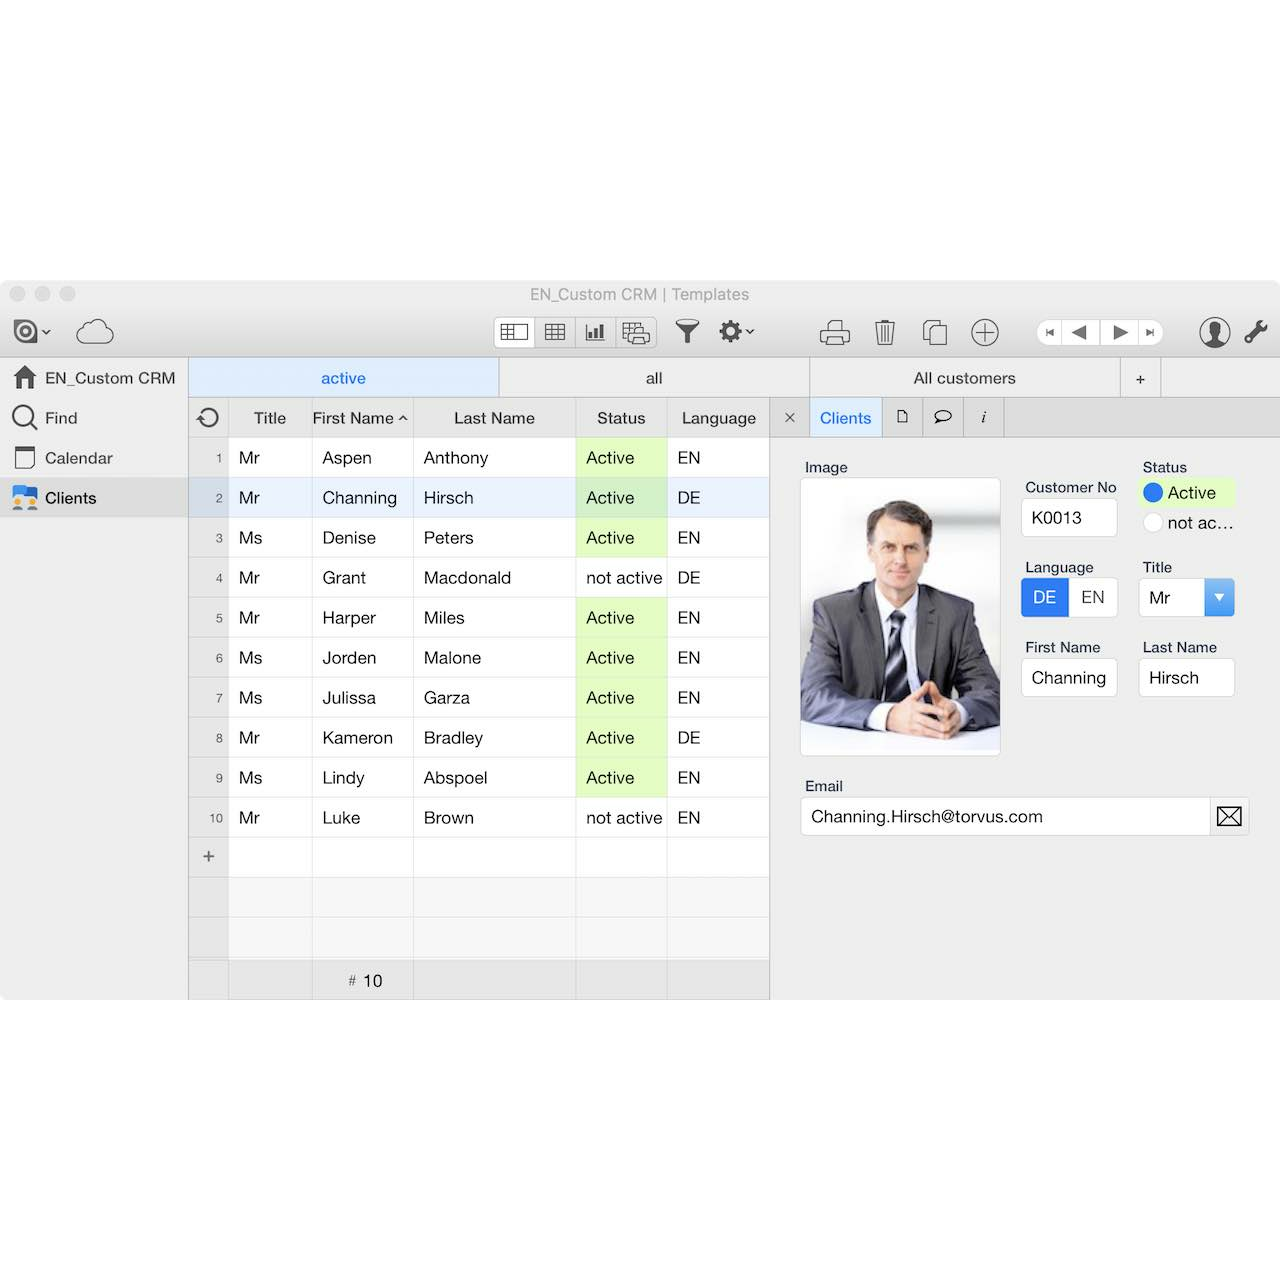This screenshot has width=1280, height=1280.
Task: Select the form view icon
Action: pos(514,331)
